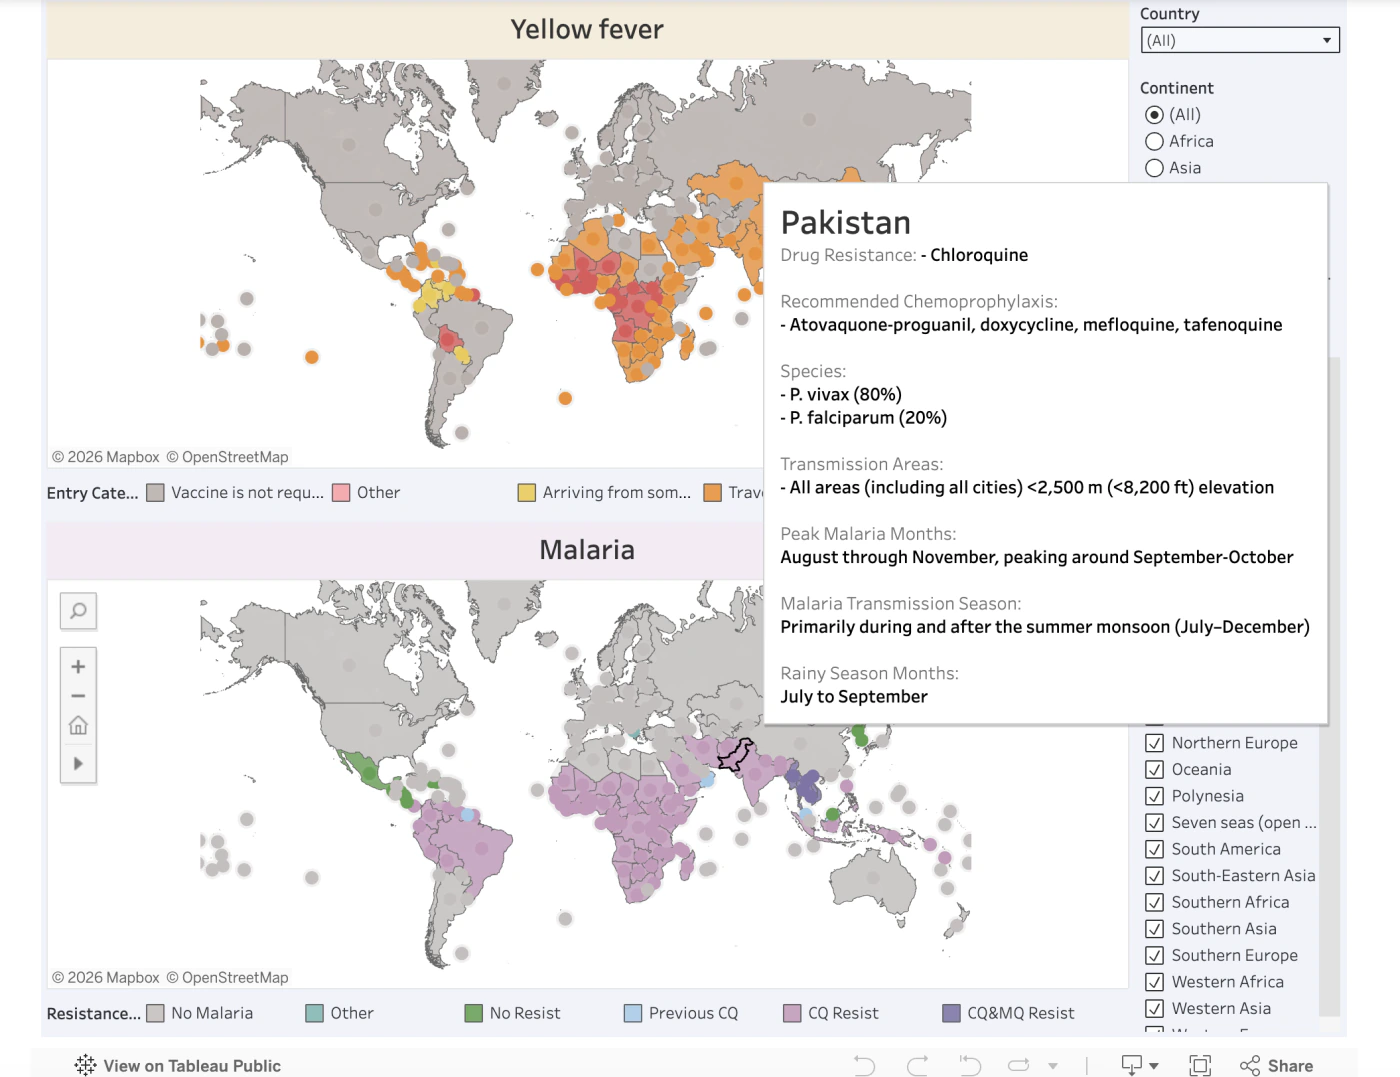Image resolution: width=1400 pixels, height=1077 pixels.
Task: Click the outlined Pakistan shape on Malaria map
Action: click(x=733, y=757)
